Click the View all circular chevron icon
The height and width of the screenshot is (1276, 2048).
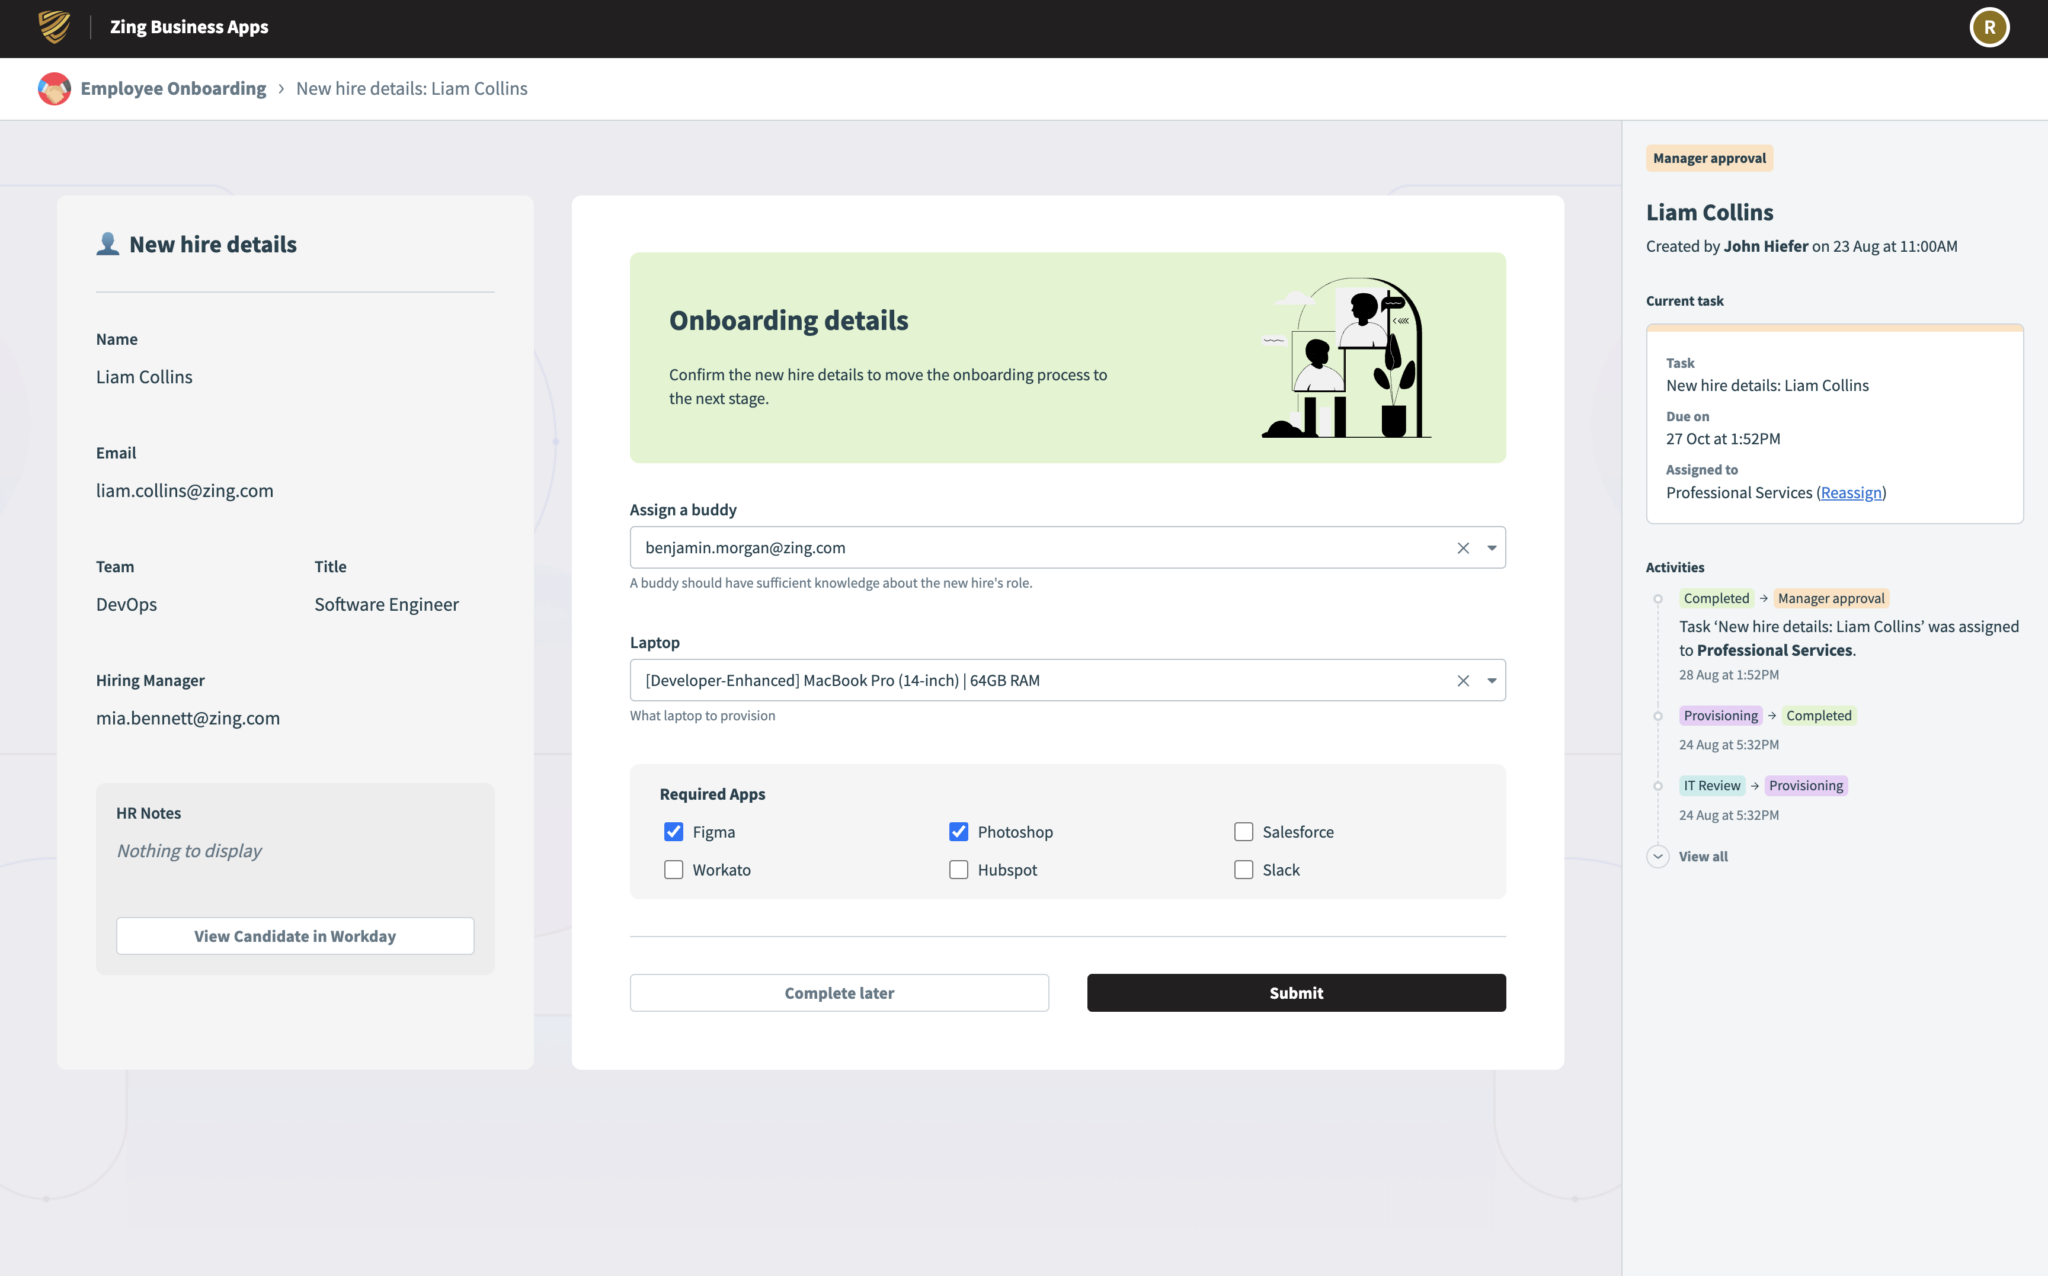[1658, 857]
